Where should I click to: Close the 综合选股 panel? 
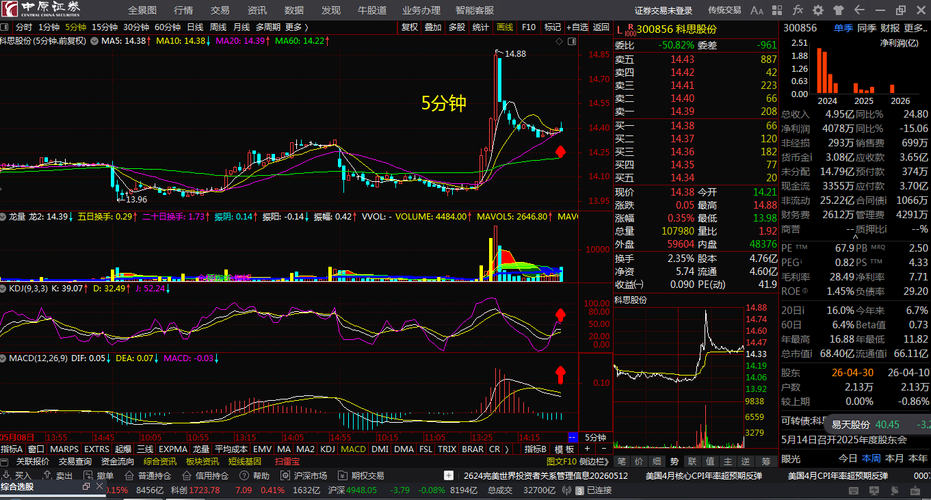click(99, 486)
